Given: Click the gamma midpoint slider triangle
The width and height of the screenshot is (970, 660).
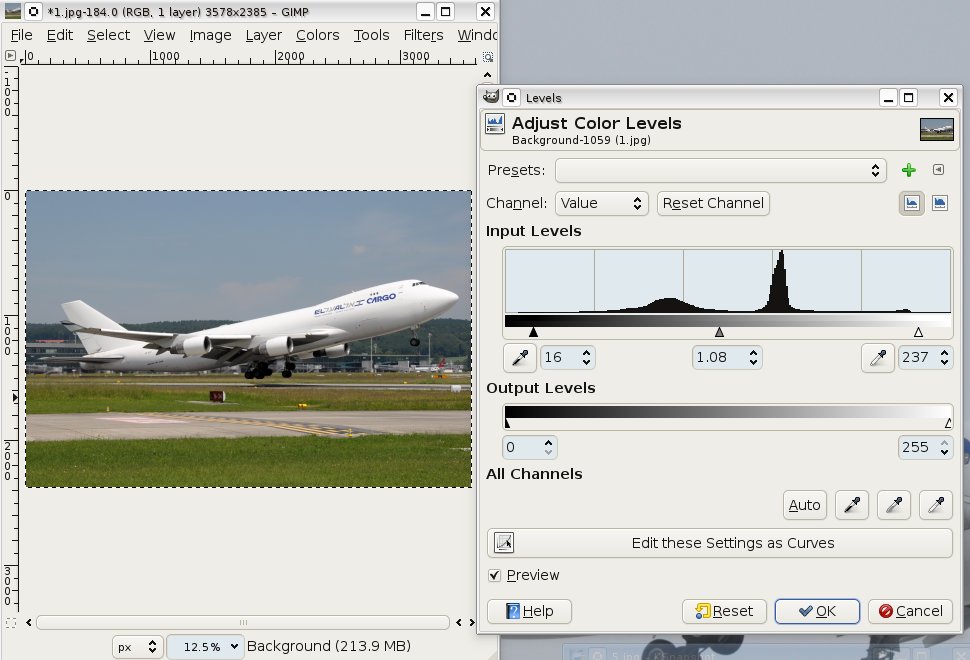Looking at the screenshot, I should click(x=719, y=332).
